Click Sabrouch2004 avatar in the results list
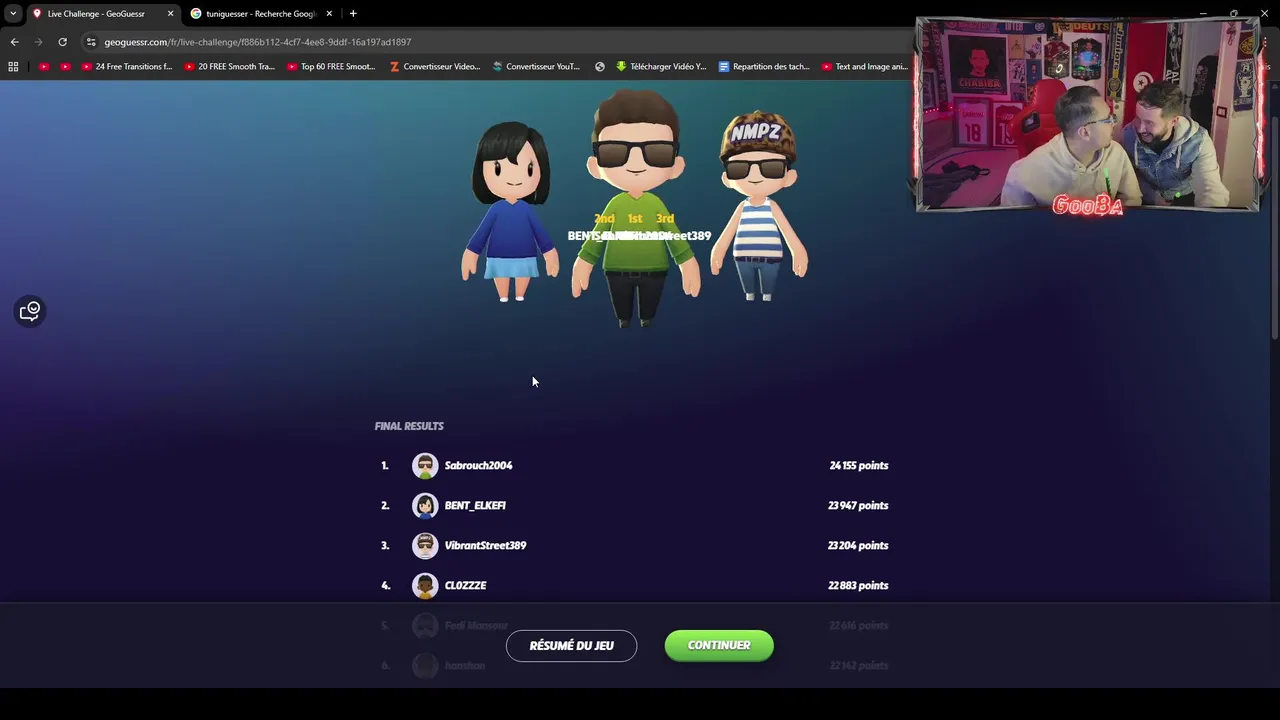The image size is (1280, 720). click(425, 465)
